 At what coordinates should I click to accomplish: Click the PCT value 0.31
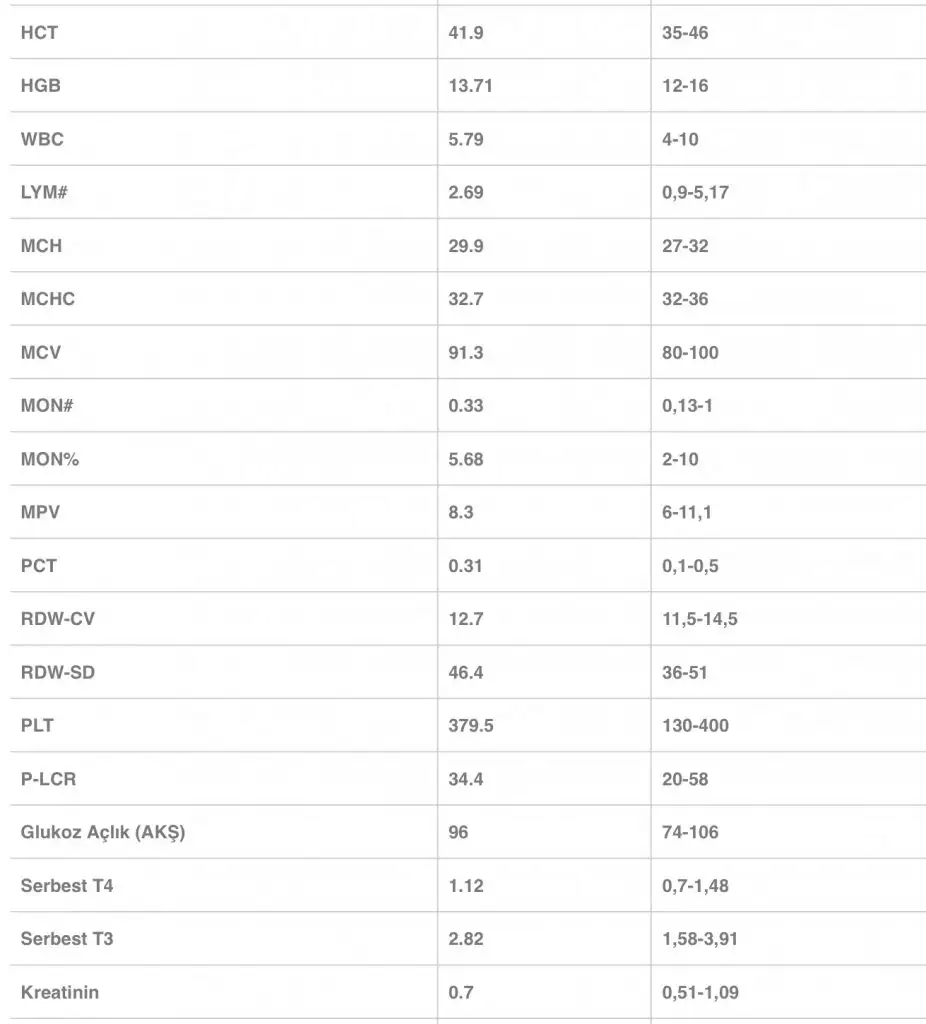pyautogui.click(x=465, y=566)
